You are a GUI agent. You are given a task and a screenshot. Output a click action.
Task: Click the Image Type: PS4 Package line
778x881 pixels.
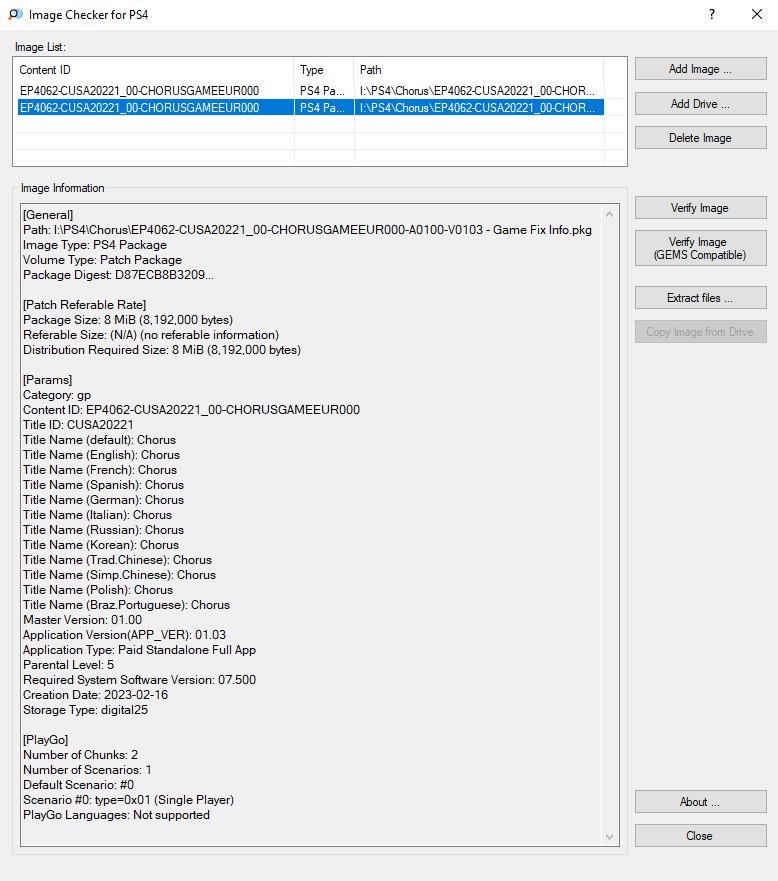tap(95, 245)
